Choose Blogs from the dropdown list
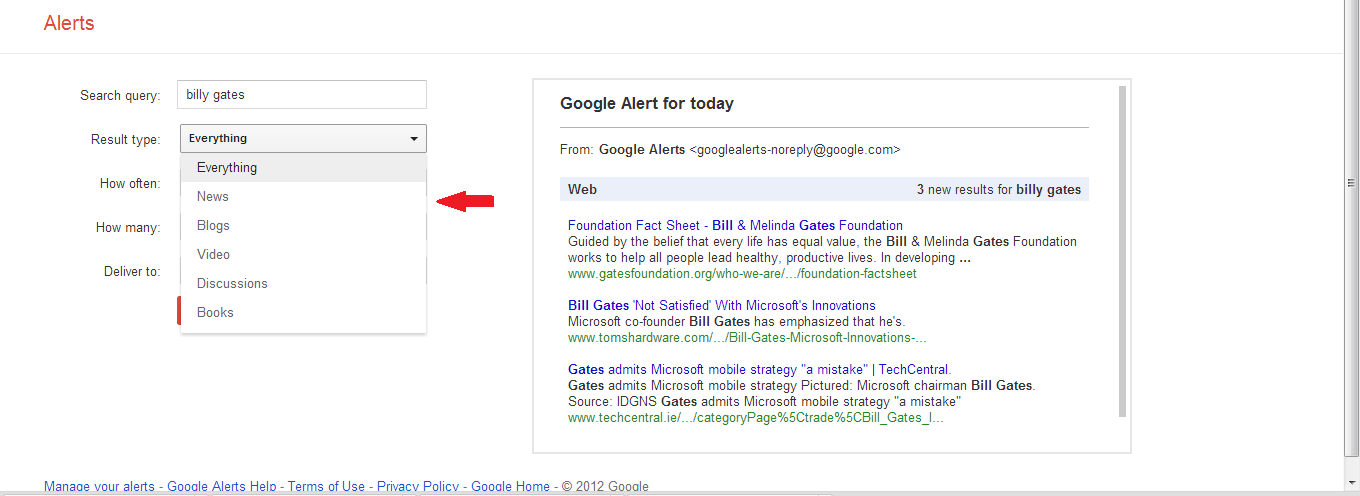Viewport: 1360px width, 496px height. click(x=303, y=225)
